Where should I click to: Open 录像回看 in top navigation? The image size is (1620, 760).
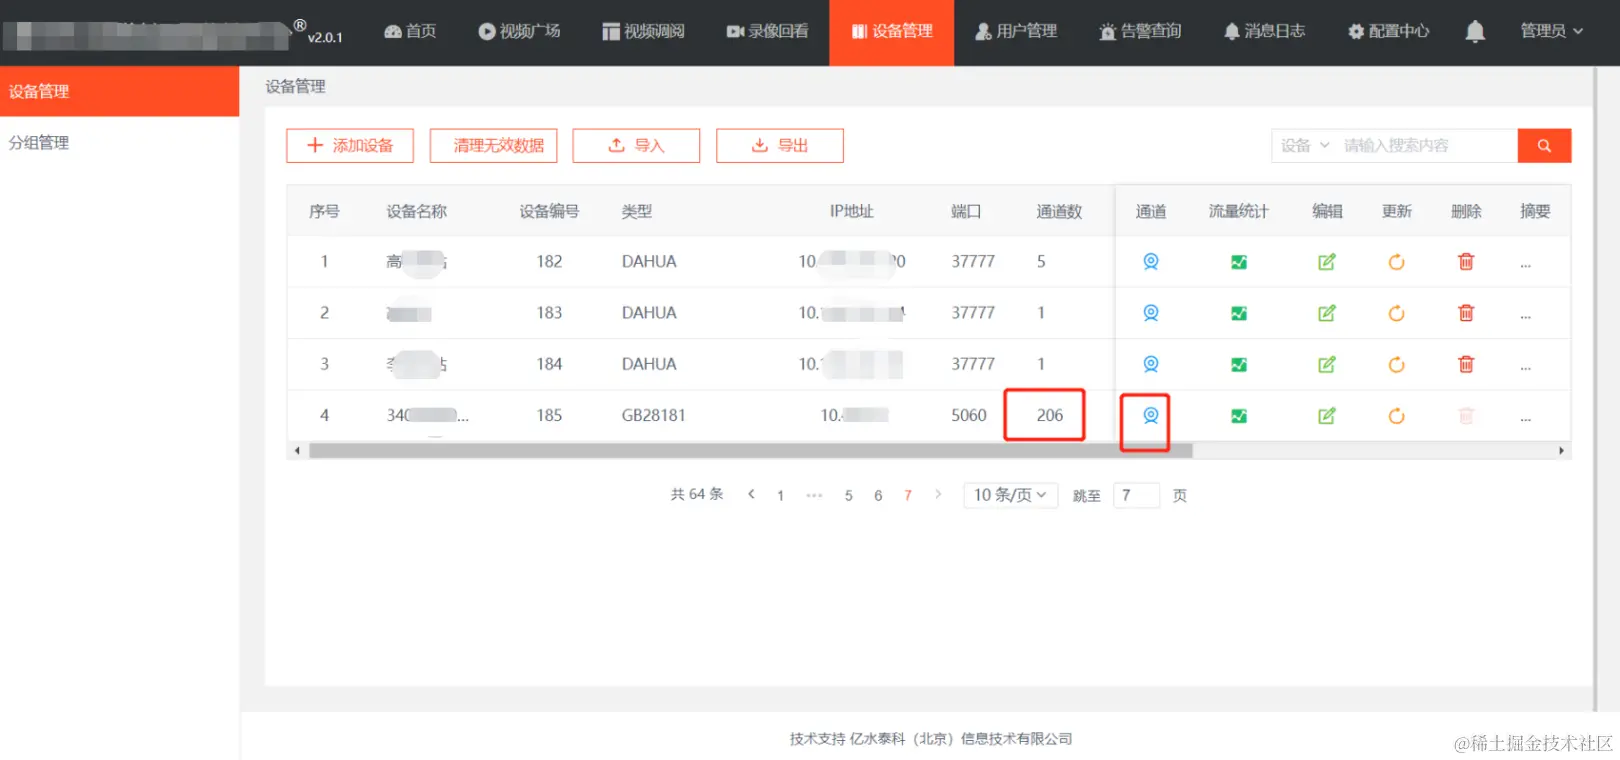point(767,31)
